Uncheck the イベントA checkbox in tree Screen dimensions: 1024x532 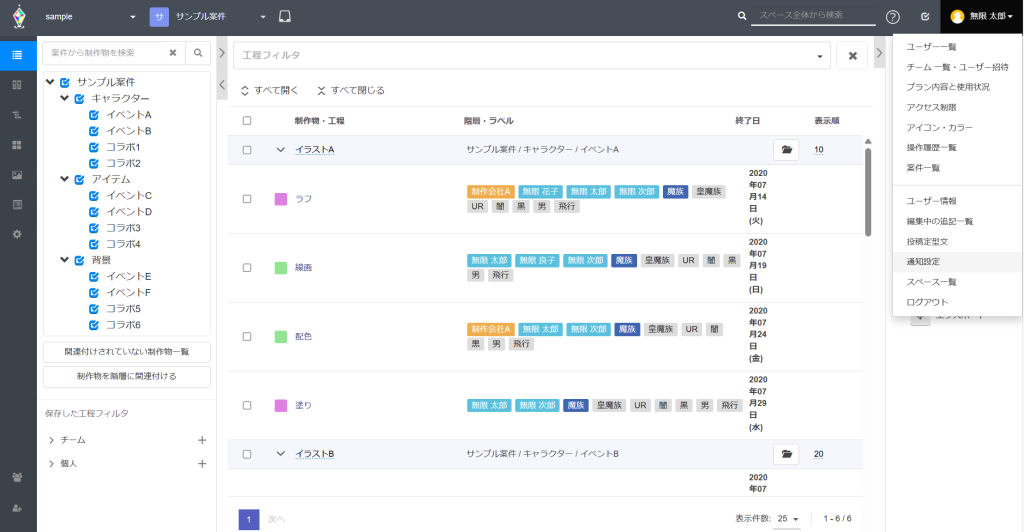pyautogui.click(x=94, y=115)
